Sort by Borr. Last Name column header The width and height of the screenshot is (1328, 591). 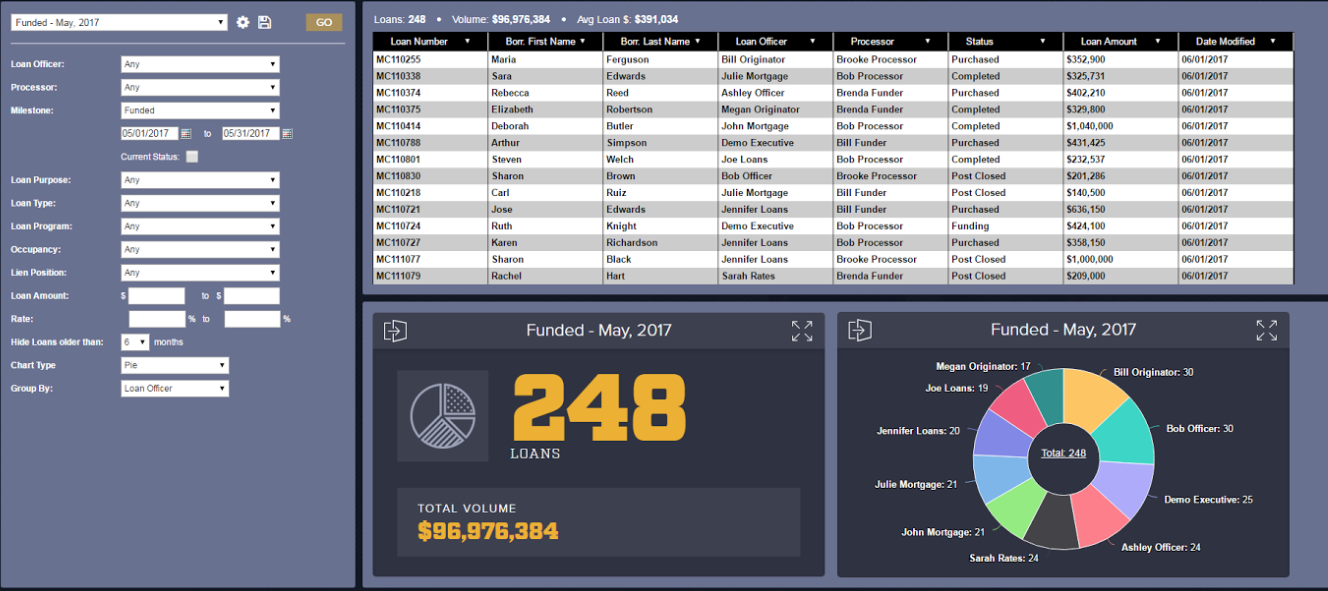click(661, 41)
